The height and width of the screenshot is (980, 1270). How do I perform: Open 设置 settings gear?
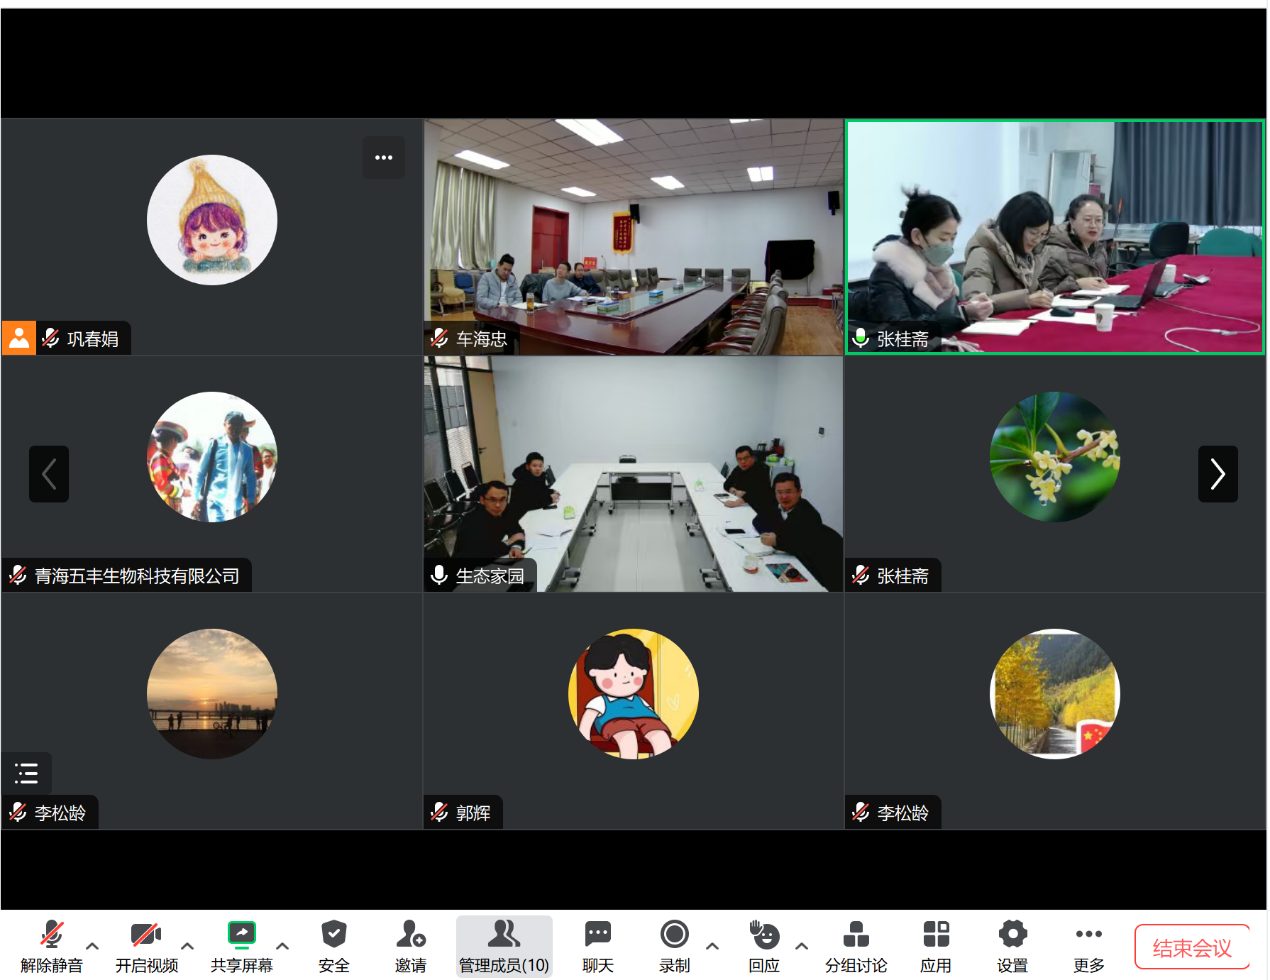pos(1012,945)
